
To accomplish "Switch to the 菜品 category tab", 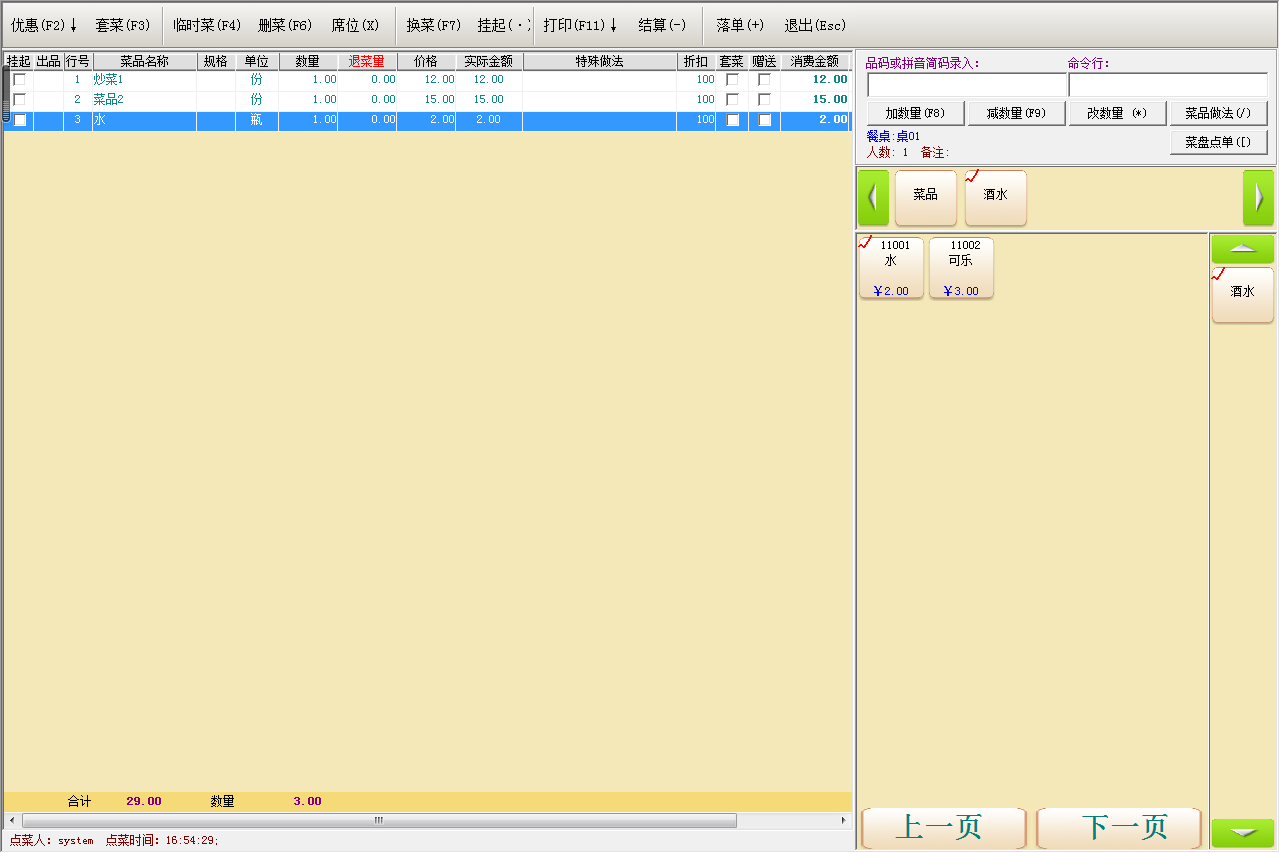I will point(925,197).
